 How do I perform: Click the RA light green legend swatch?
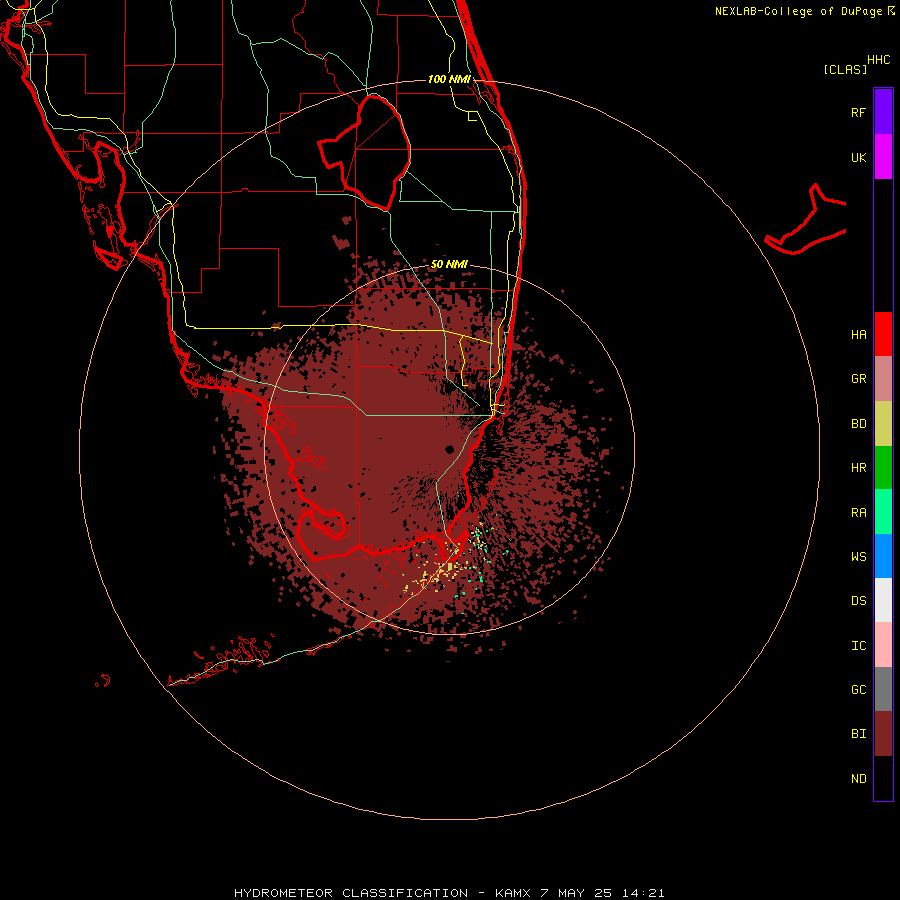(883, 512)
